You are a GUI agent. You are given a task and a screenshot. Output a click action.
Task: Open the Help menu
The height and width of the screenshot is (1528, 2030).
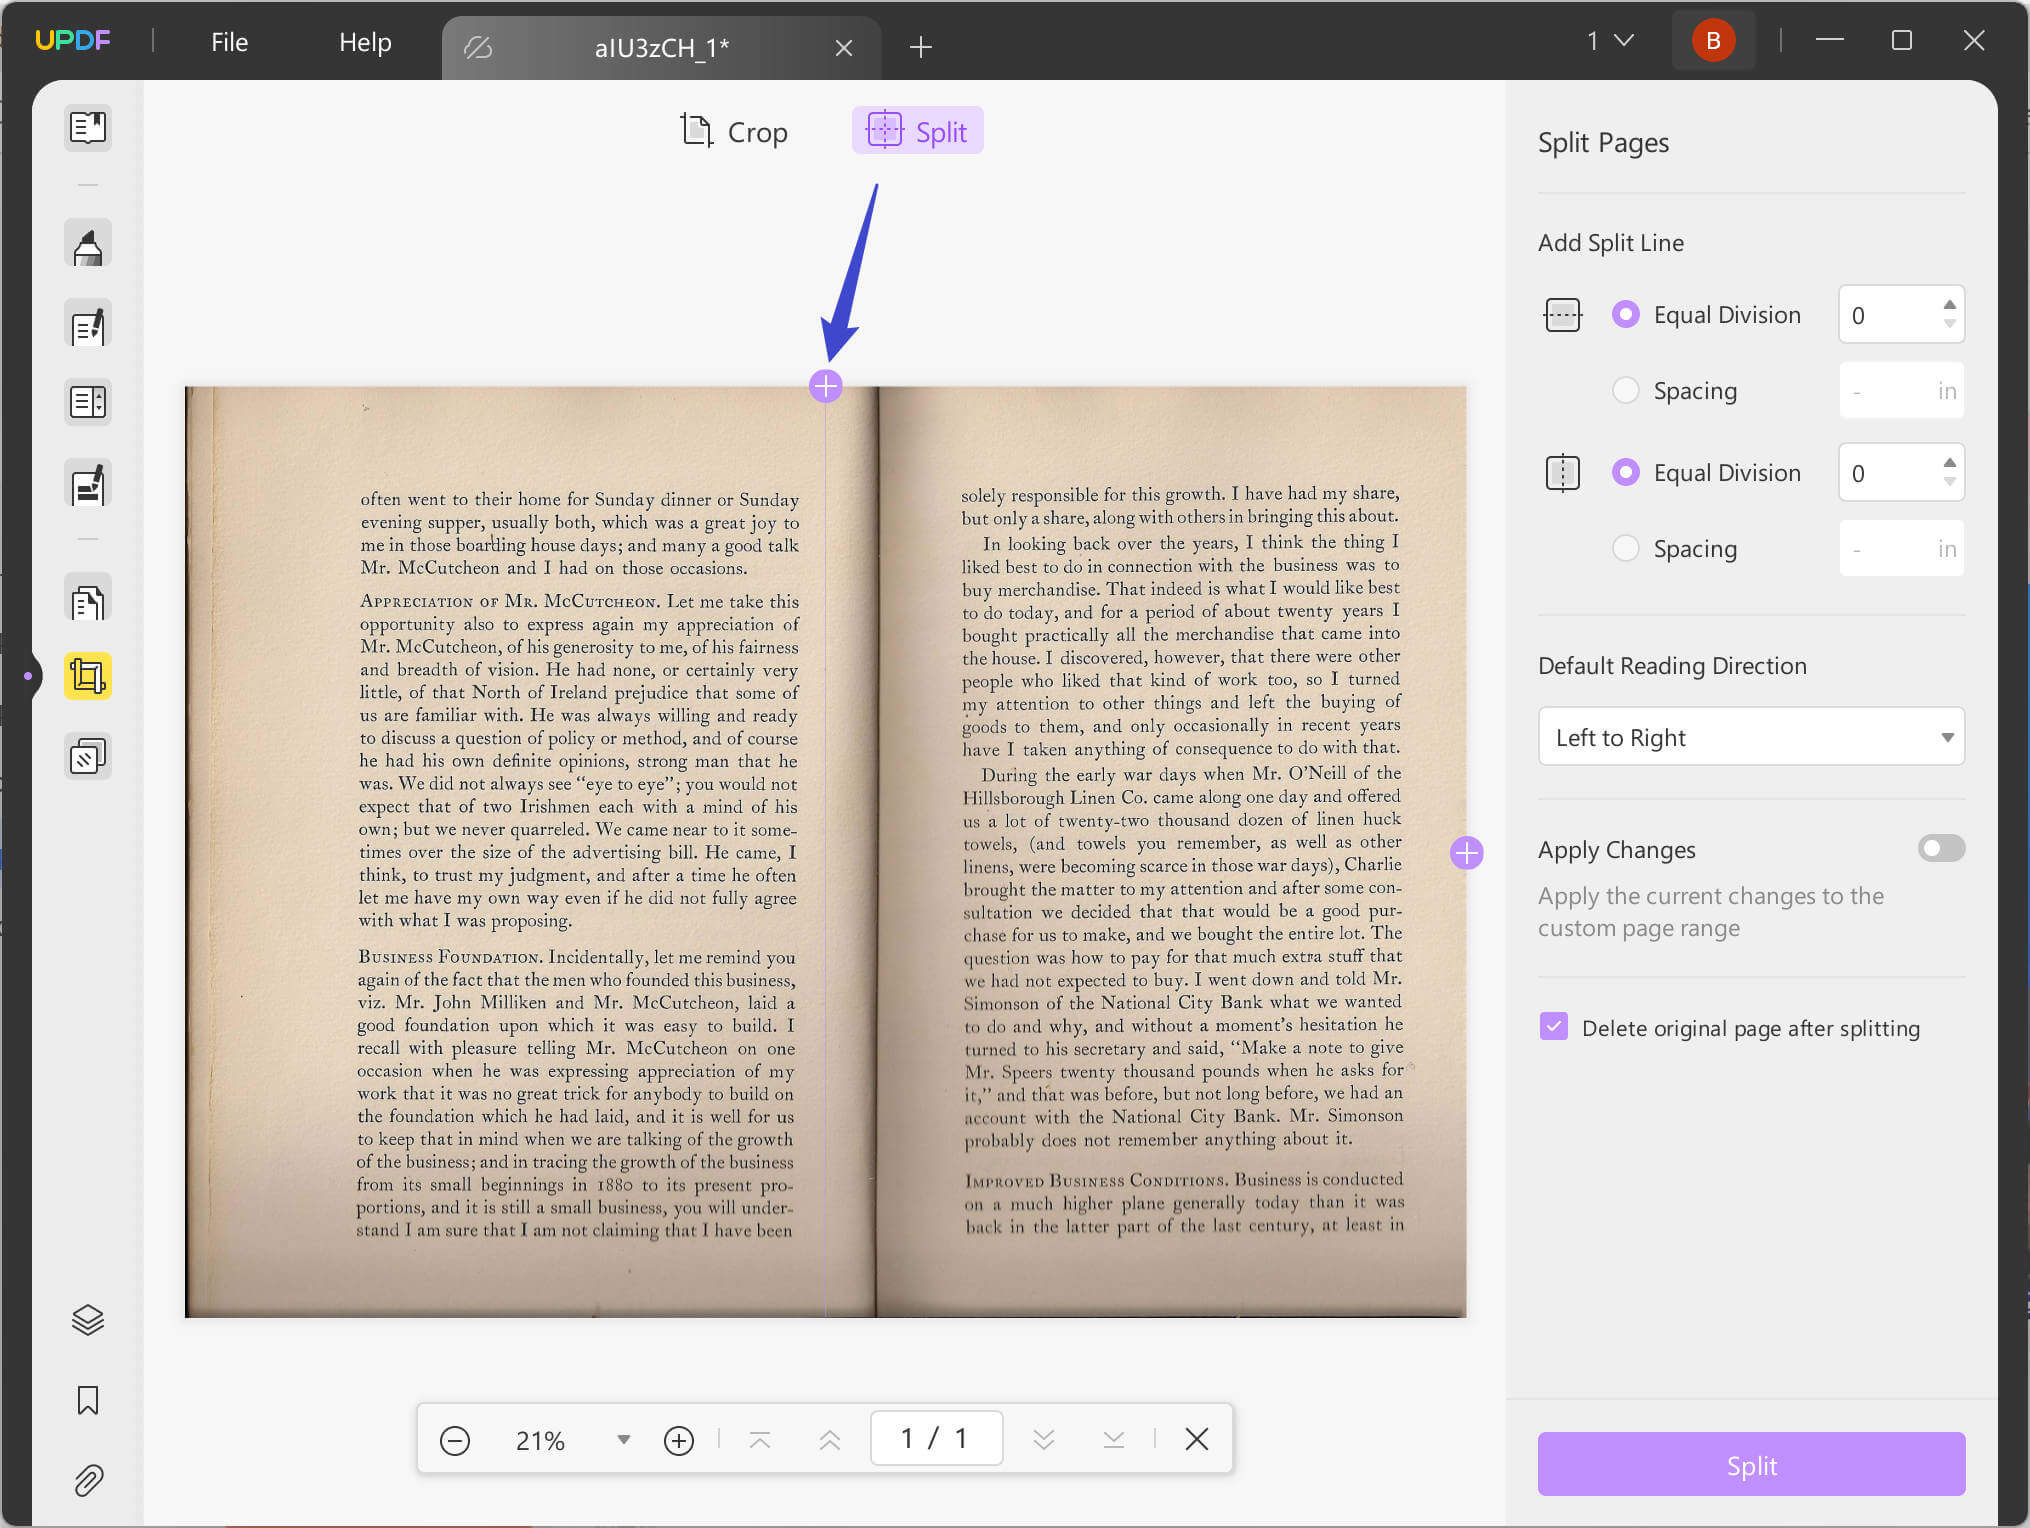[x=364, y=41]
